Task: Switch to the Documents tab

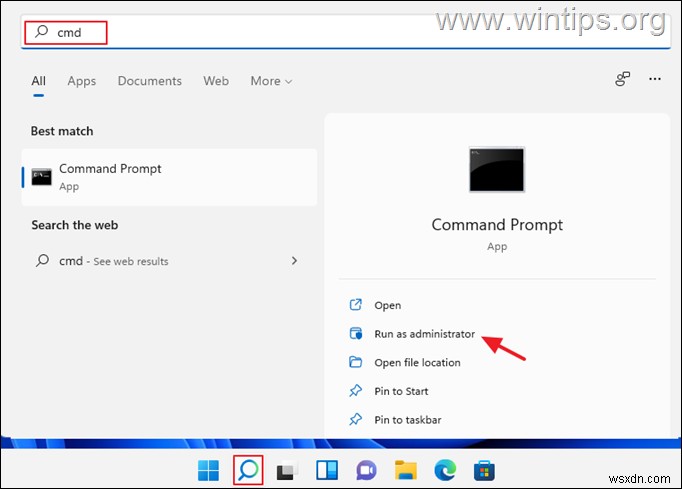Action: [150, 81]
